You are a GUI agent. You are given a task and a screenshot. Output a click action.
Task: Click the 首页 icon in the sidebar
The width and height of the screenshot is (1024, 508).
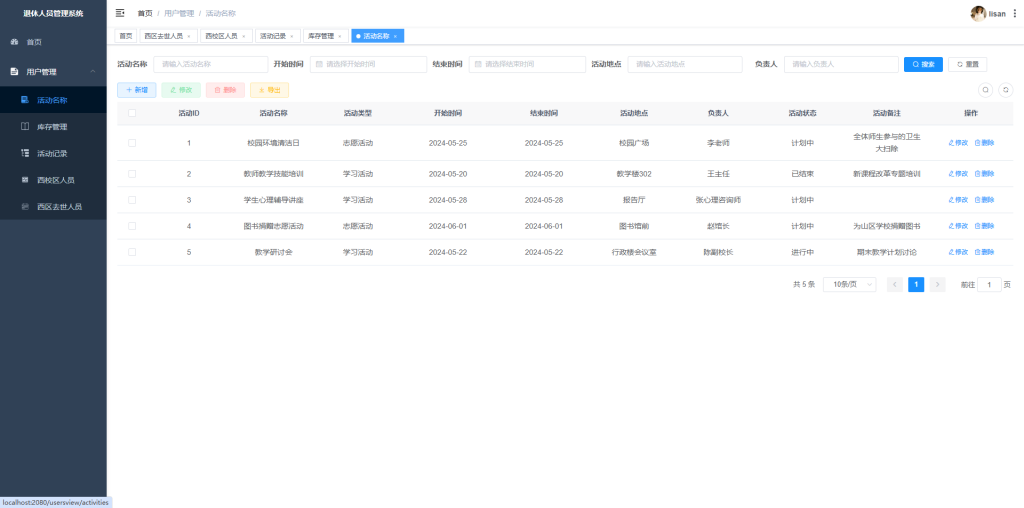(14, 42)
